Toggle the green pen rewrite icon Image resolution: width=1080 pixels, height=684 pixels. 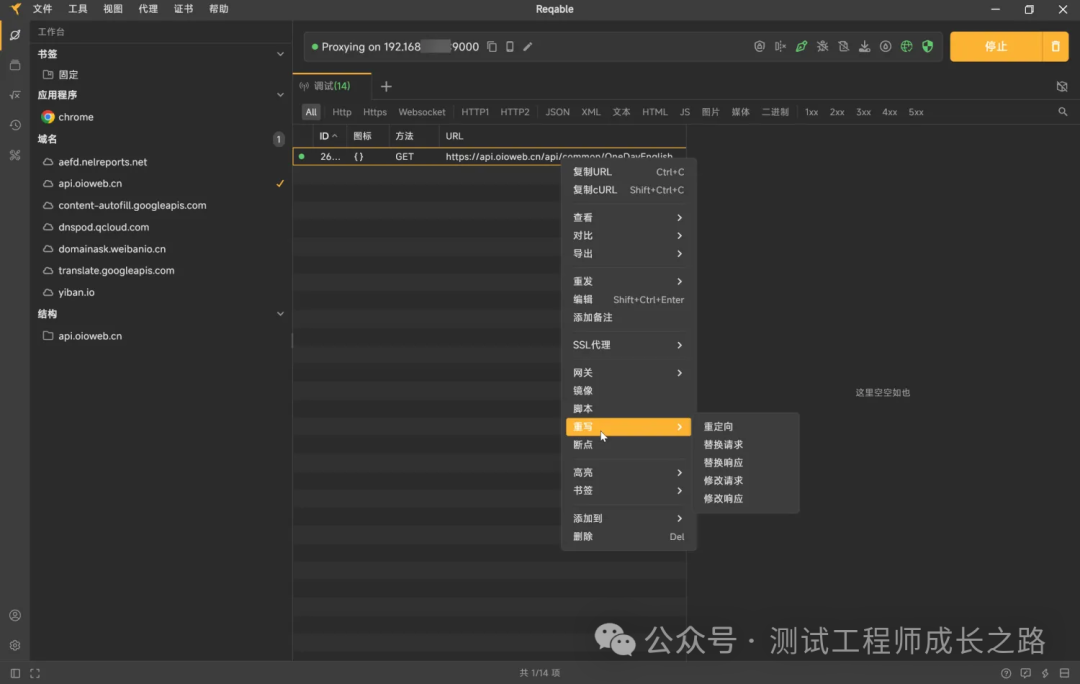click(801, 47)
